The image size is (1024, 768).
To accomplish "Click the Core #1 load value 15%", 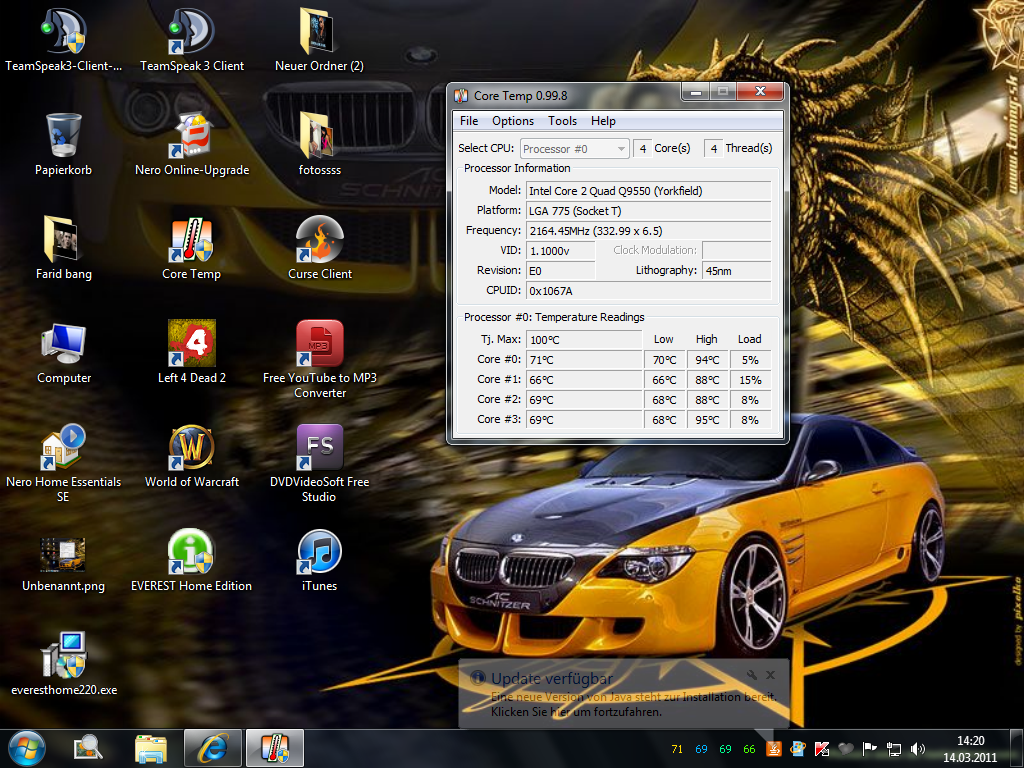I will pos(750,379).
